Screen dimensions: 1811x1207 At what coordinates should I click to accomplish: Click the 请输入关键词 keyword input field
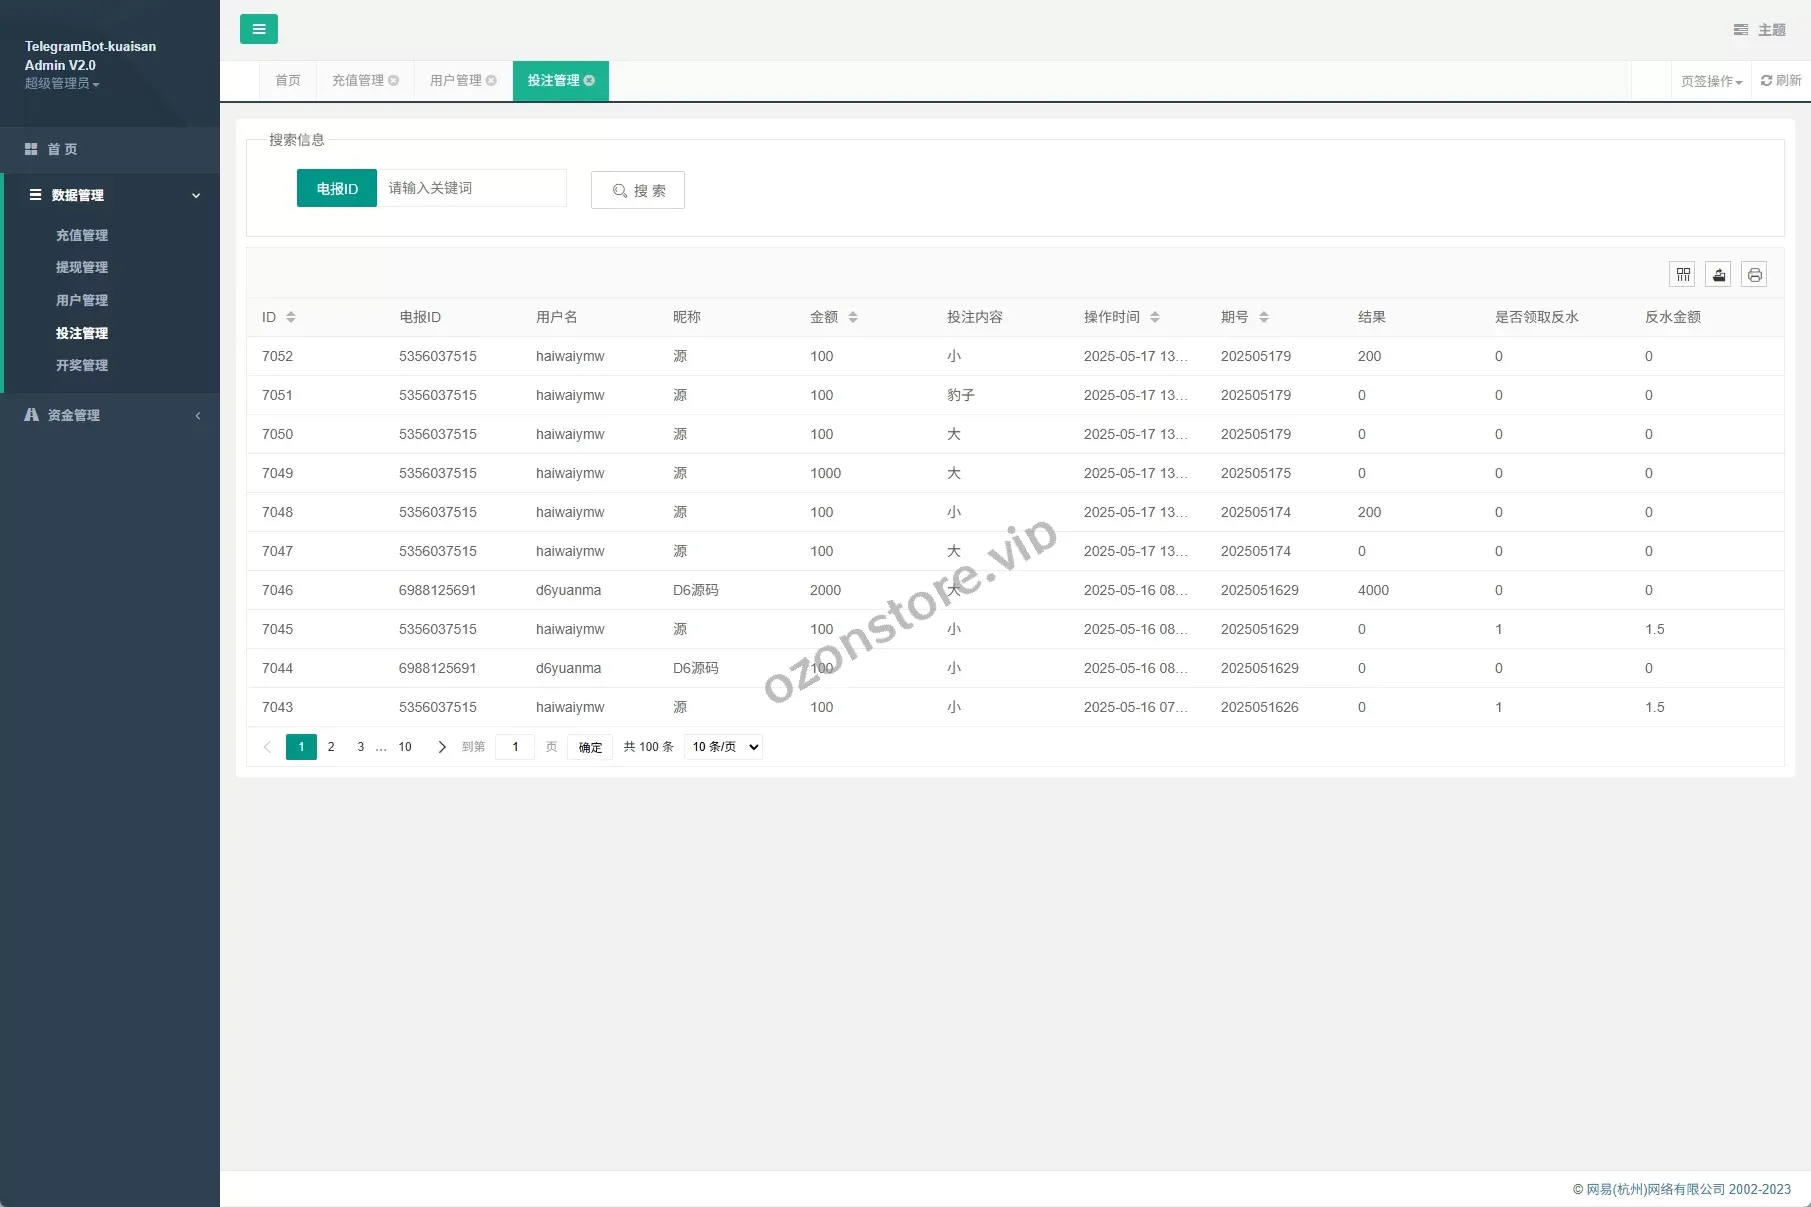(x=472, y=188)
